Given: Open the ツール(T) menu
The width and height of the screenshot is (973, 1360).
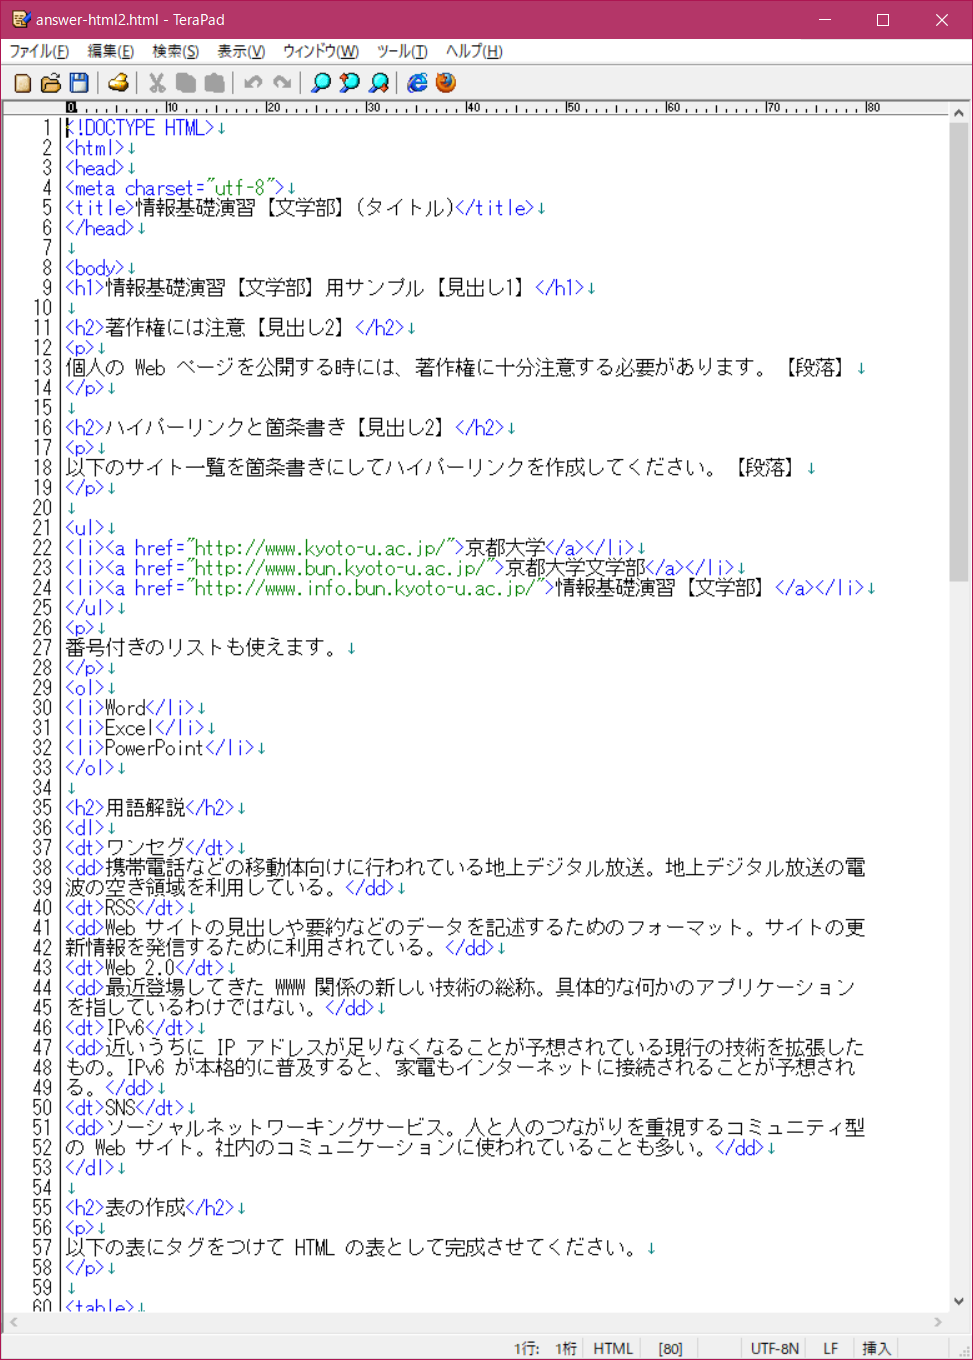Looking at the screenshot, I should (402, 51).
